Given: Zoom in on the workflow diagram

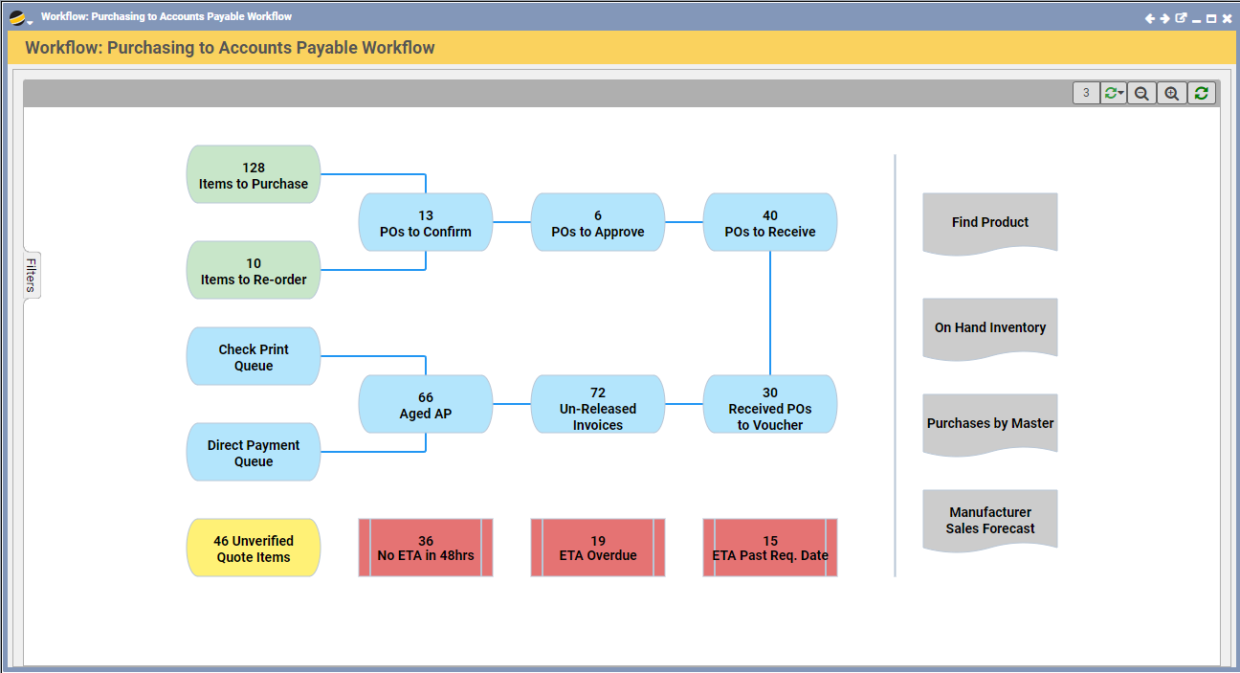Looking at the screenshot, I should coord(1170,92).
